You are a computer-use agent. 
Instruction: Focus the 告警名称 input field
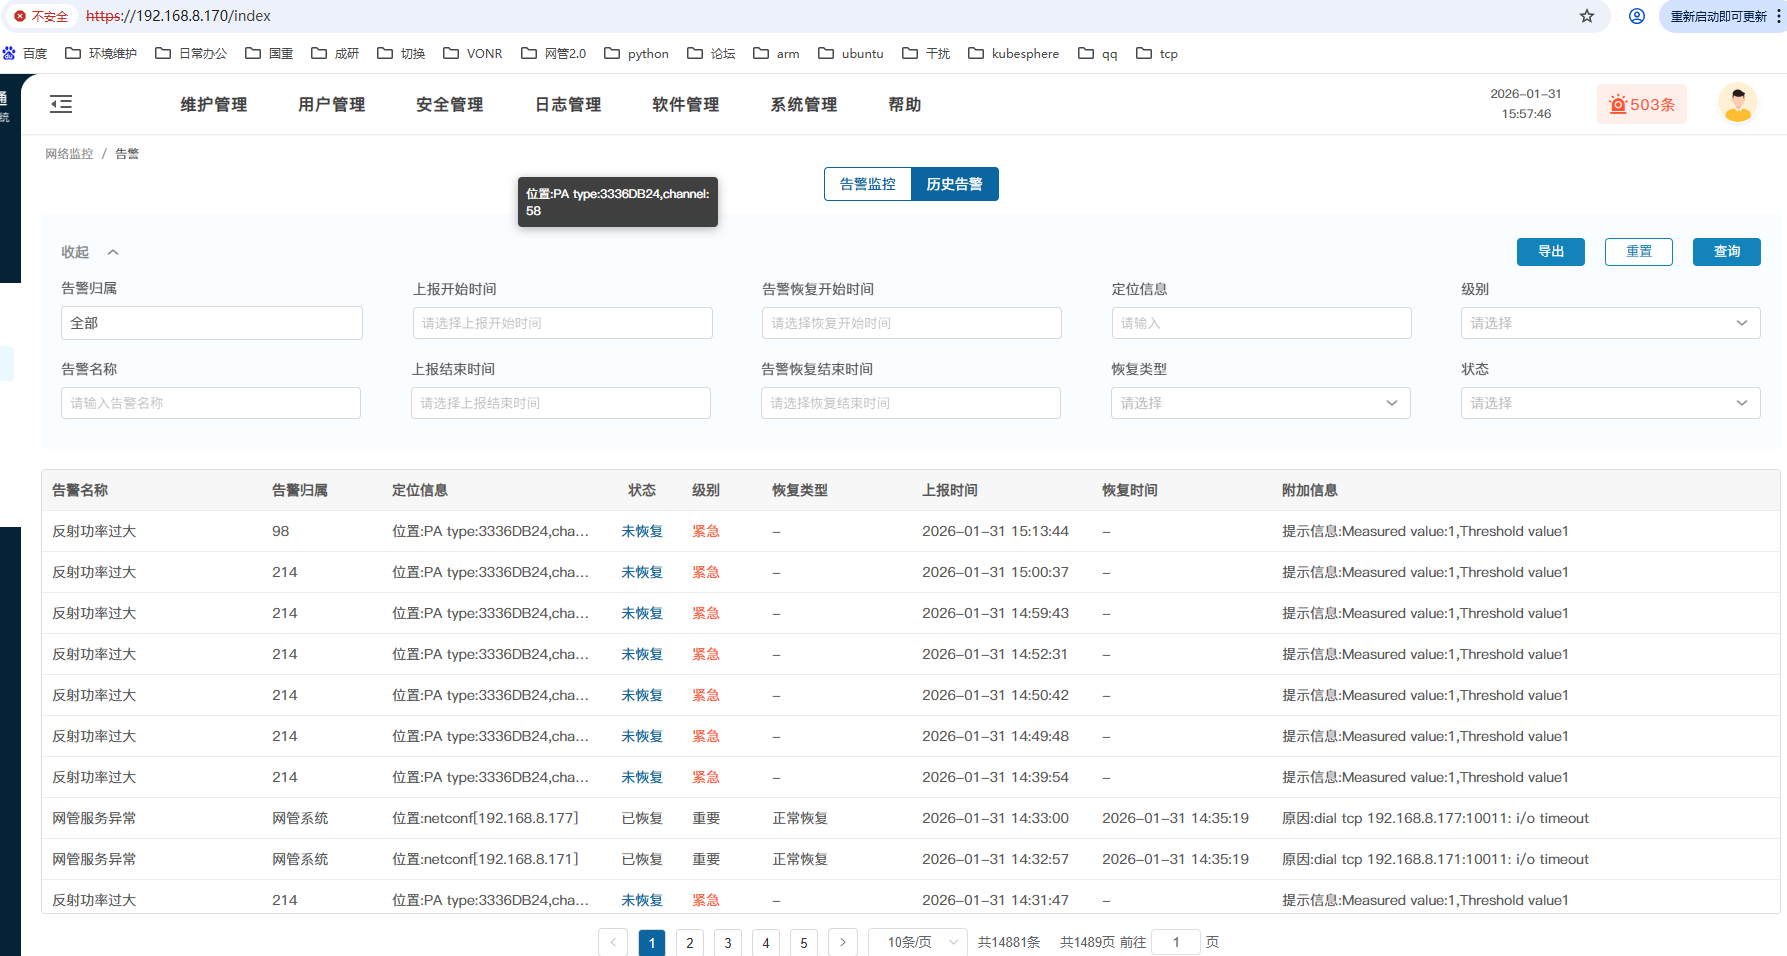click(x=211, y=403)
